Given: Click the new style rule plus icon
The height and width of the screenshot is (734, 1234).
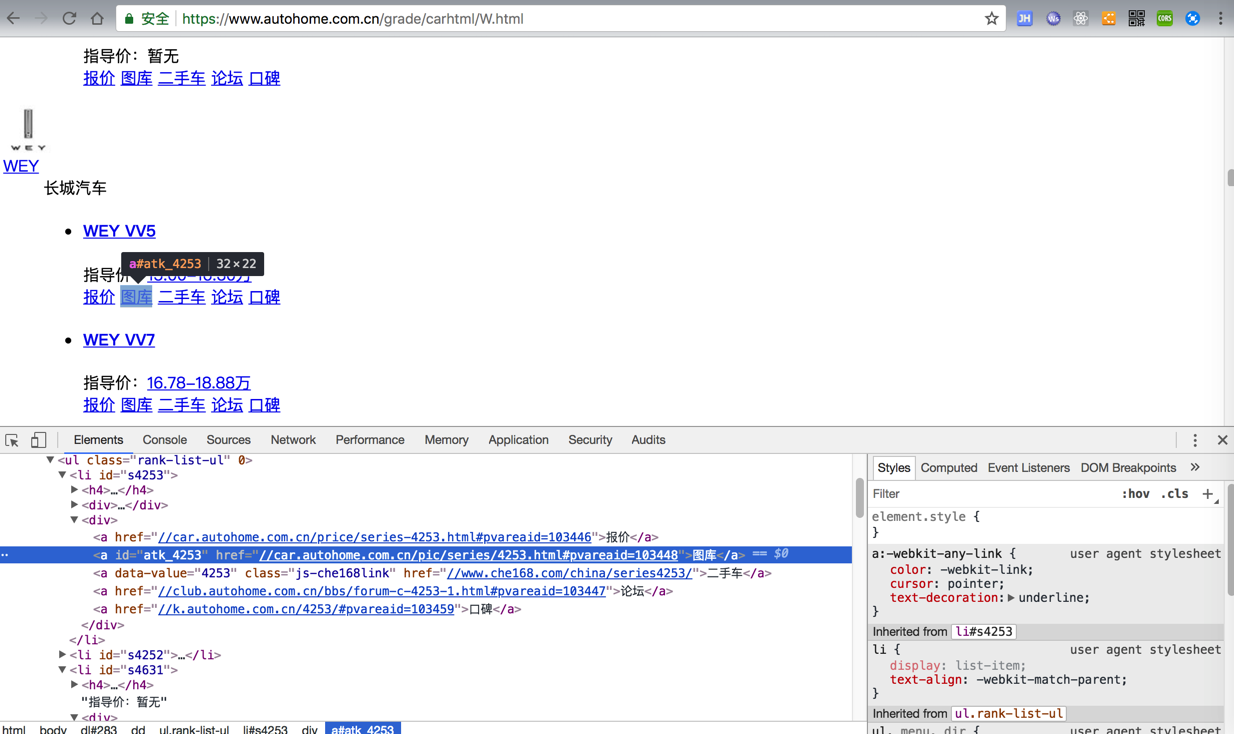Looking at the screenshot, I should pos(1207,494).
